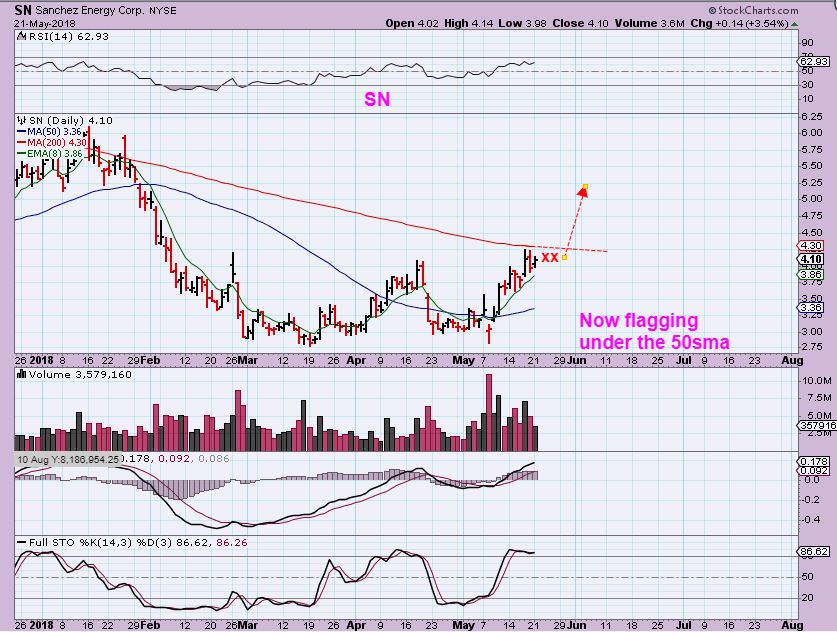The height and width of the screenshot is (632, 837).
Task: Click the 7.5M level on volume axis
Action: coord(819,398)
